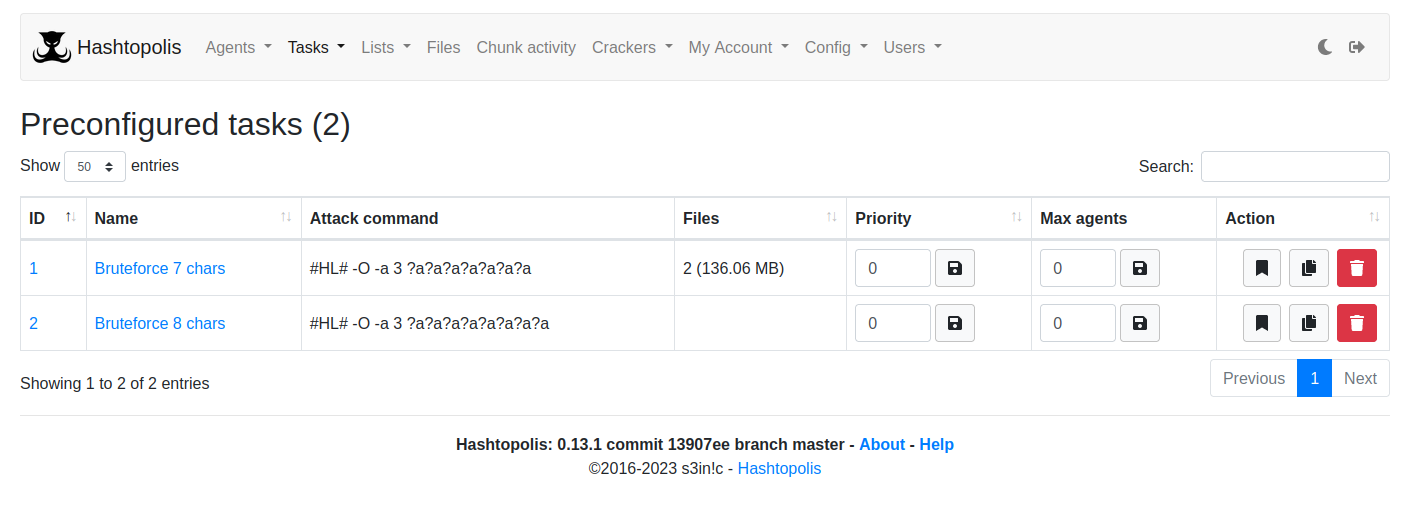Expand the Config dropdown menu
Image resolution: width=1413 pixels, height=512 pixels.
836,47
